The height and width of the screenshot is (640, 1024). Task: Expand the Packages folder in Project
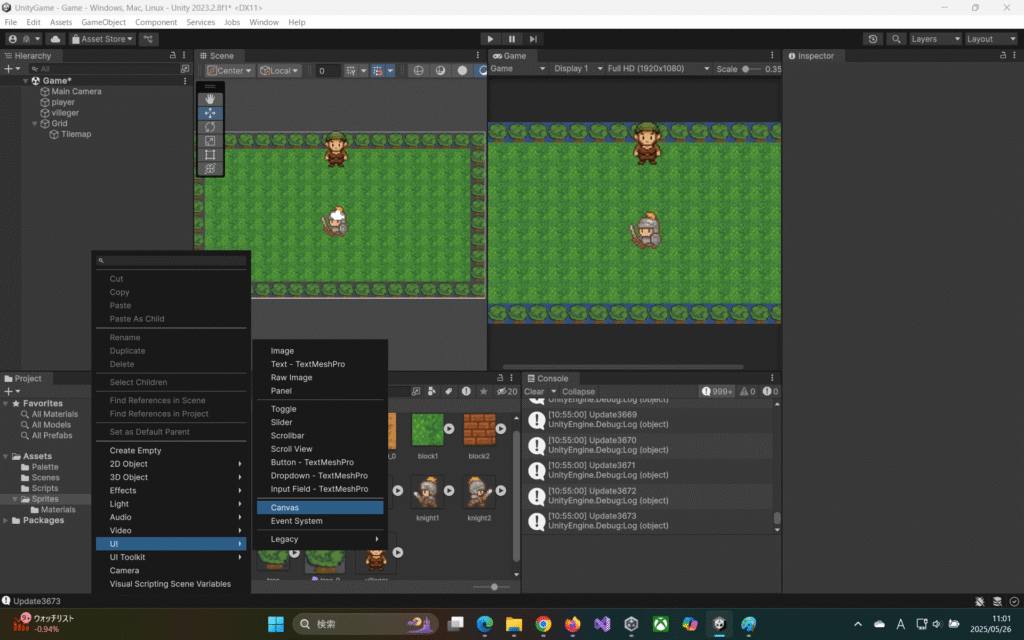pyautogui.click(x=6, y=520)
